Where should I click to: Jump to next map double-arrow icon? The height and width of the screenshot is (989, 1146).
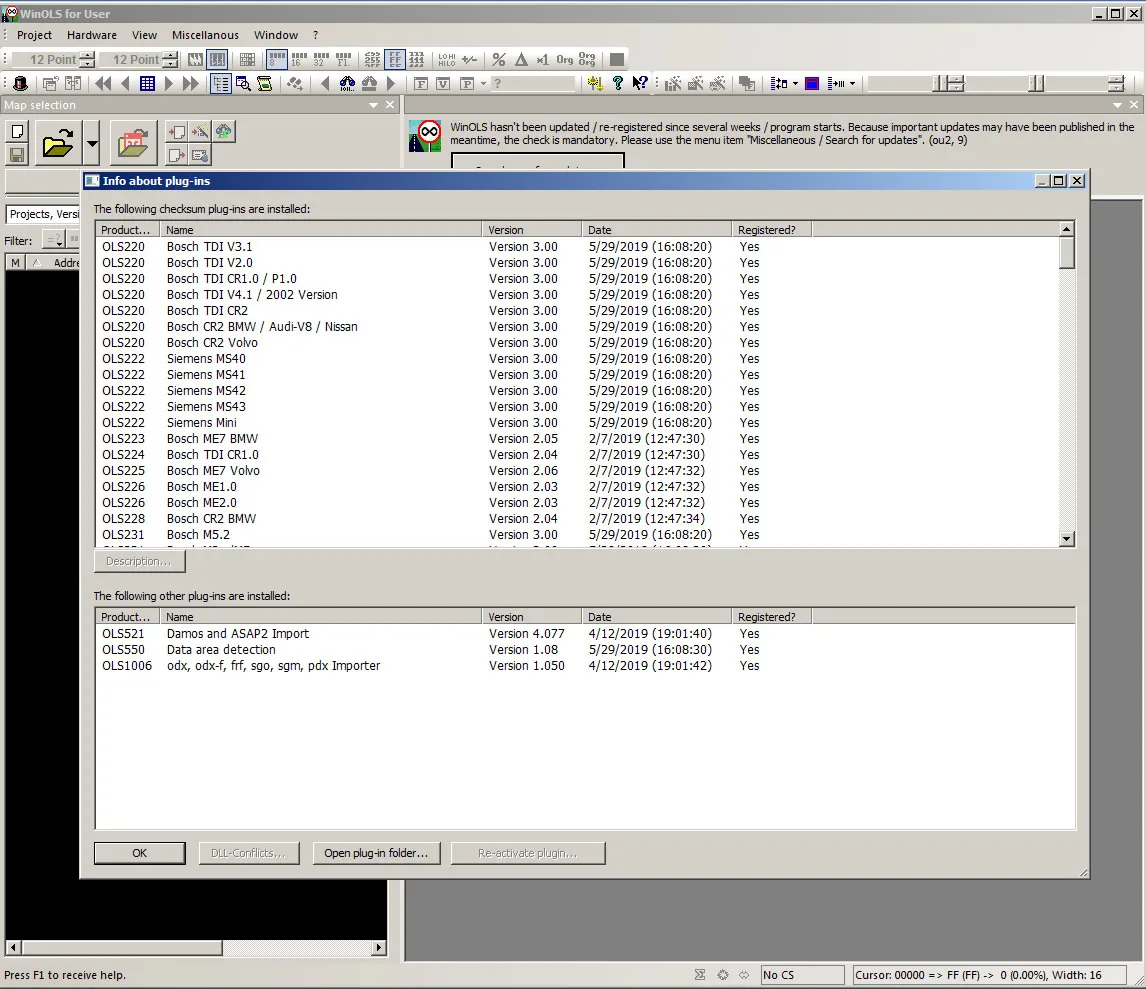tap(191, 83)
